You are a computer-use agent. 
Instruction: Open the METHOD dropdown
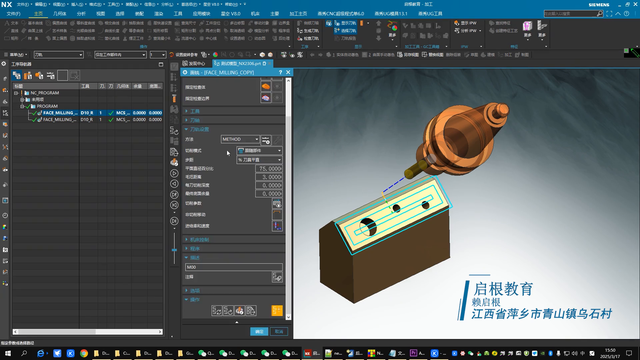(240, 139)
